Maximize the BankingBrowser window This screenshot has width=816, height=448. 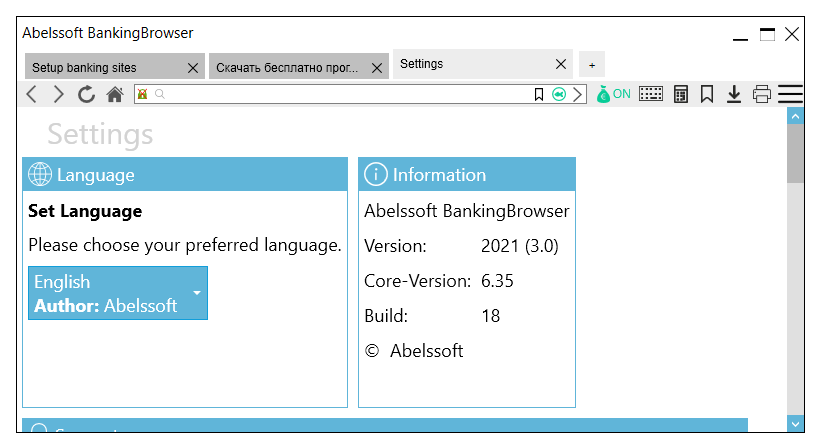click(767, 35)
